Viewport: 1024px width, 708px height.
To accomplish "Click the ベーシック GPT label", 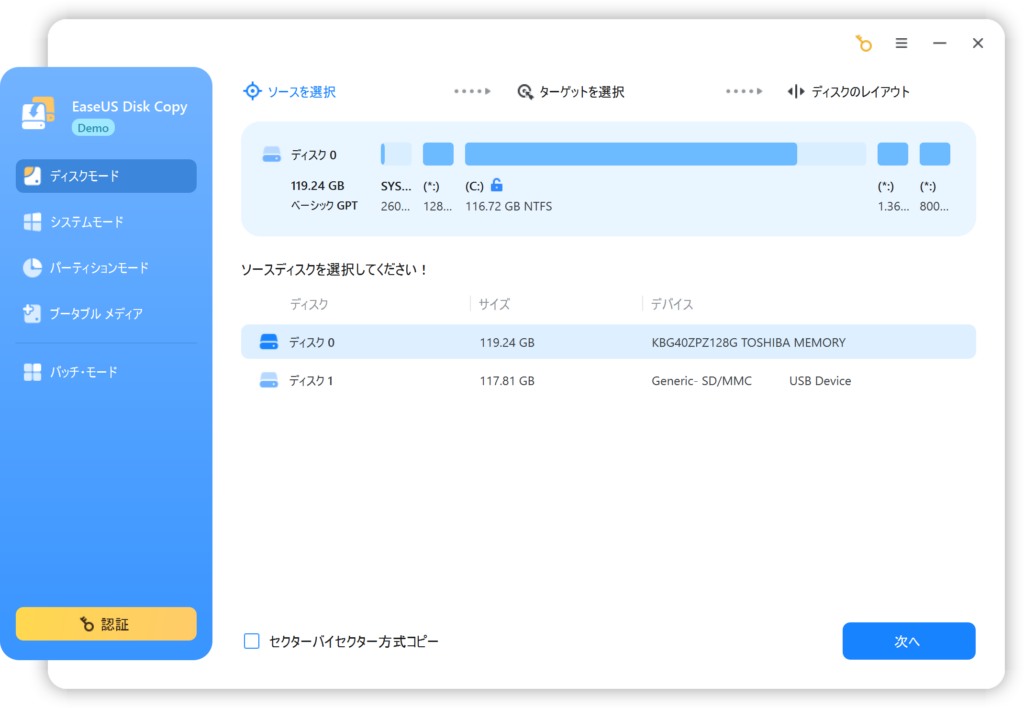I will pyautogui.click(x=324, y=206).
